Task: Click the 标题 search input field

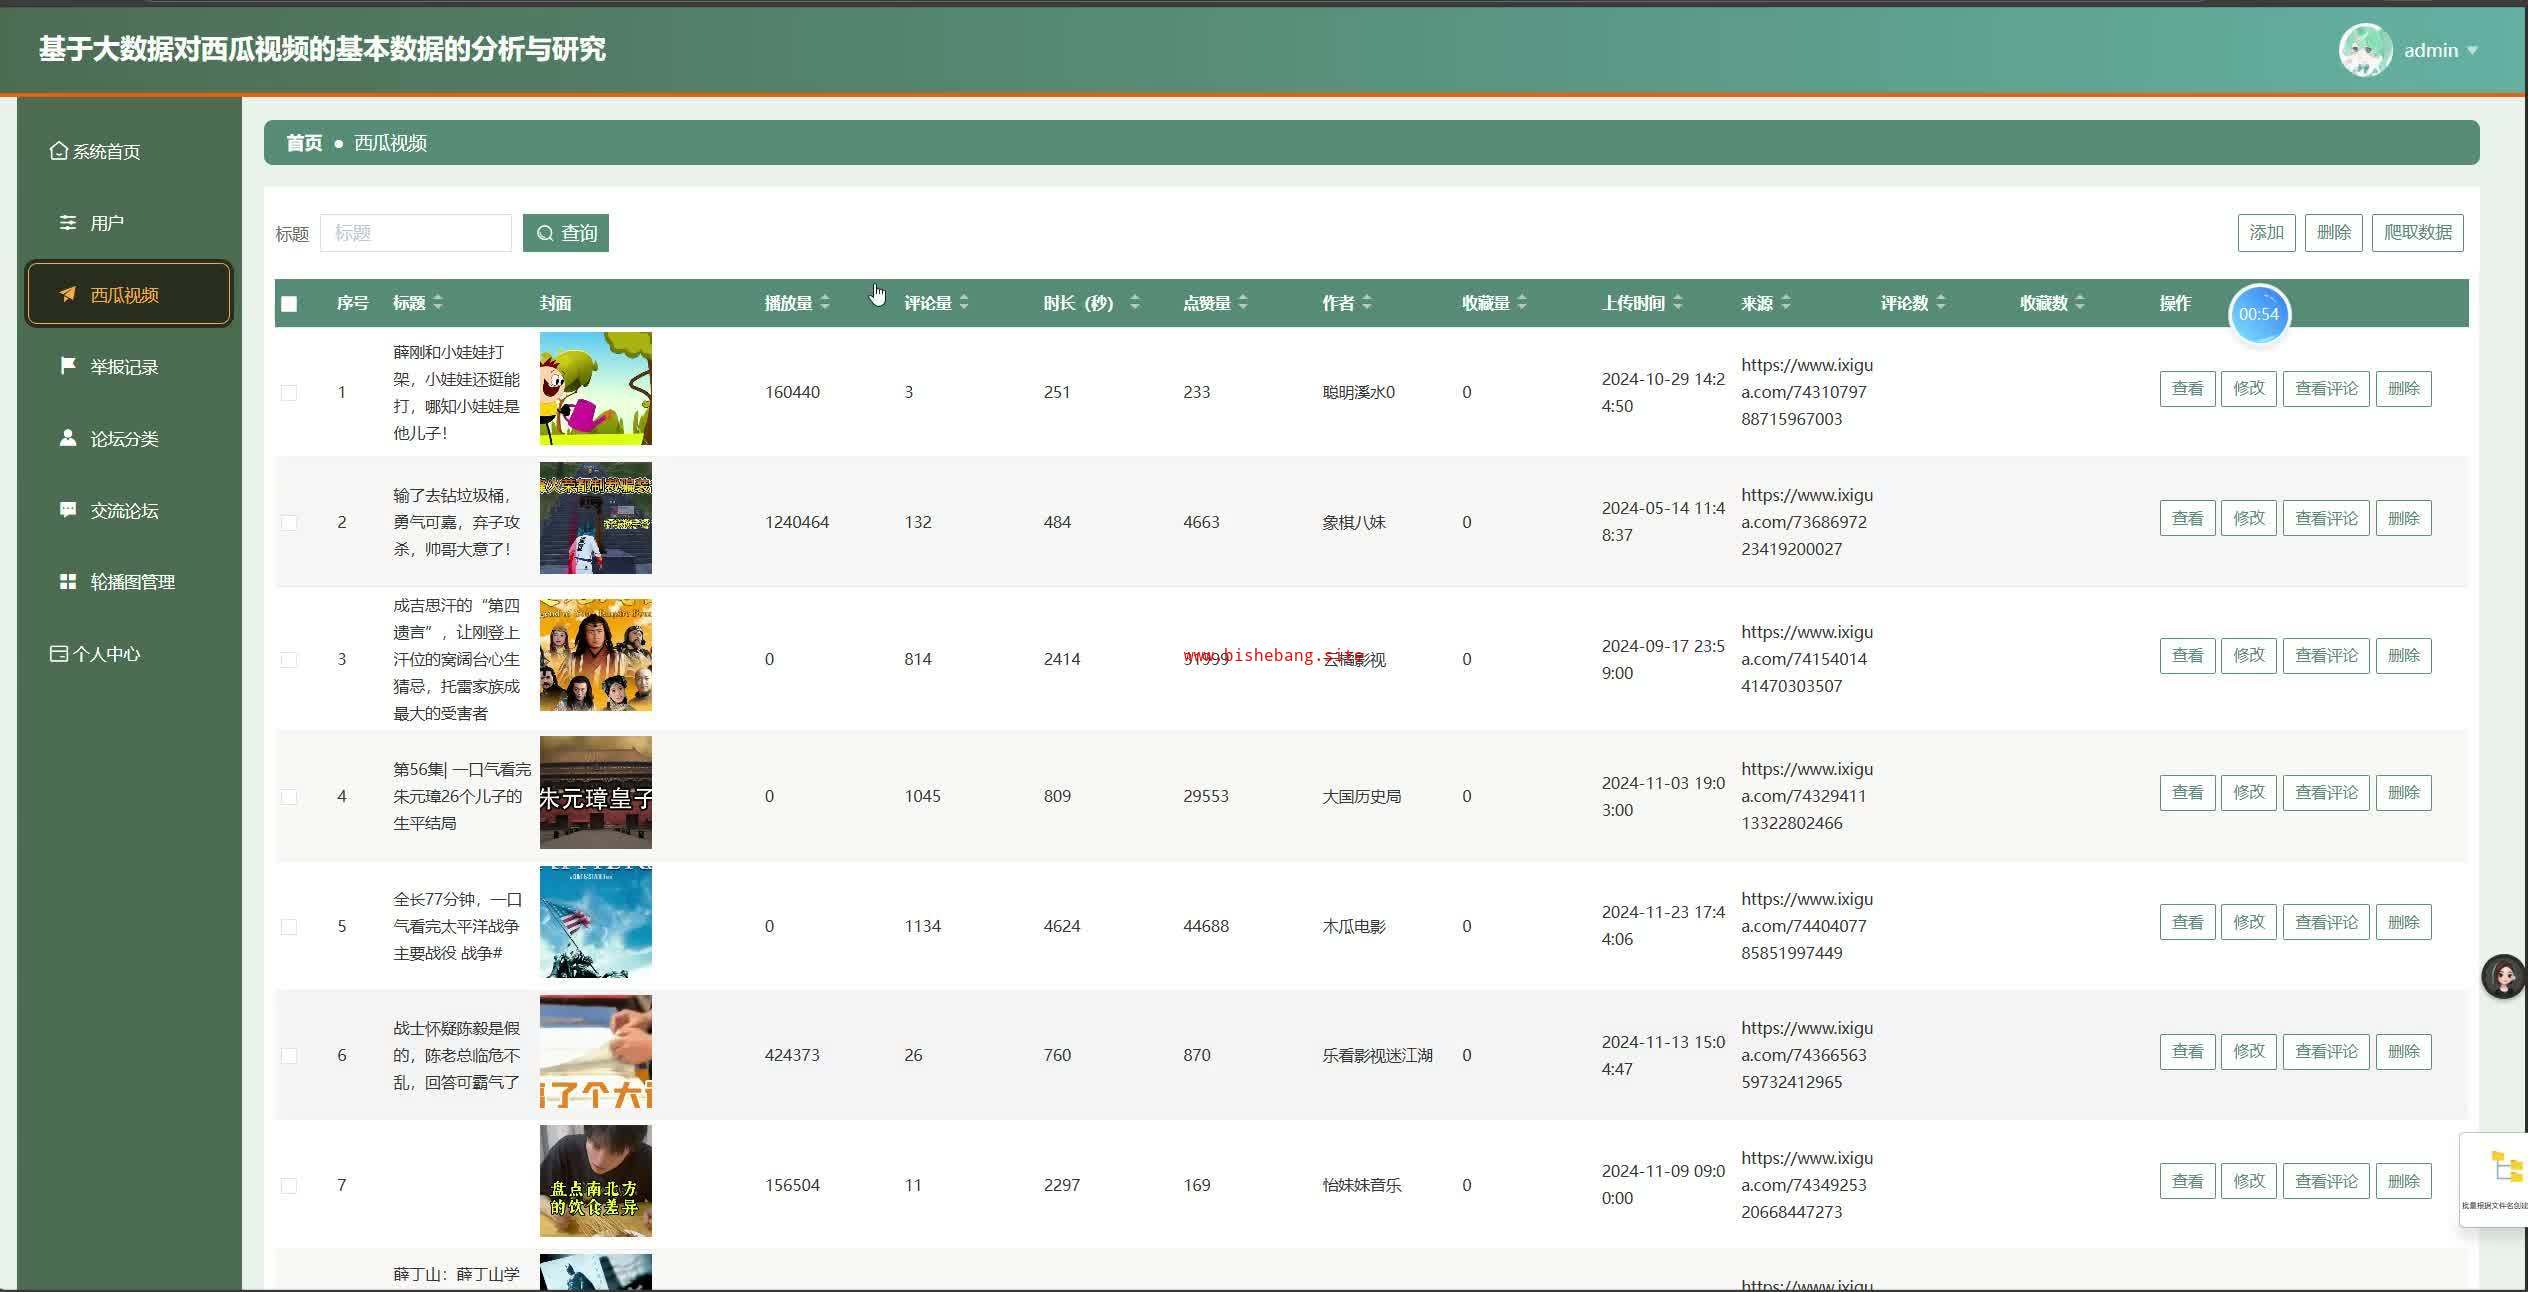Action: click(415, 233)
